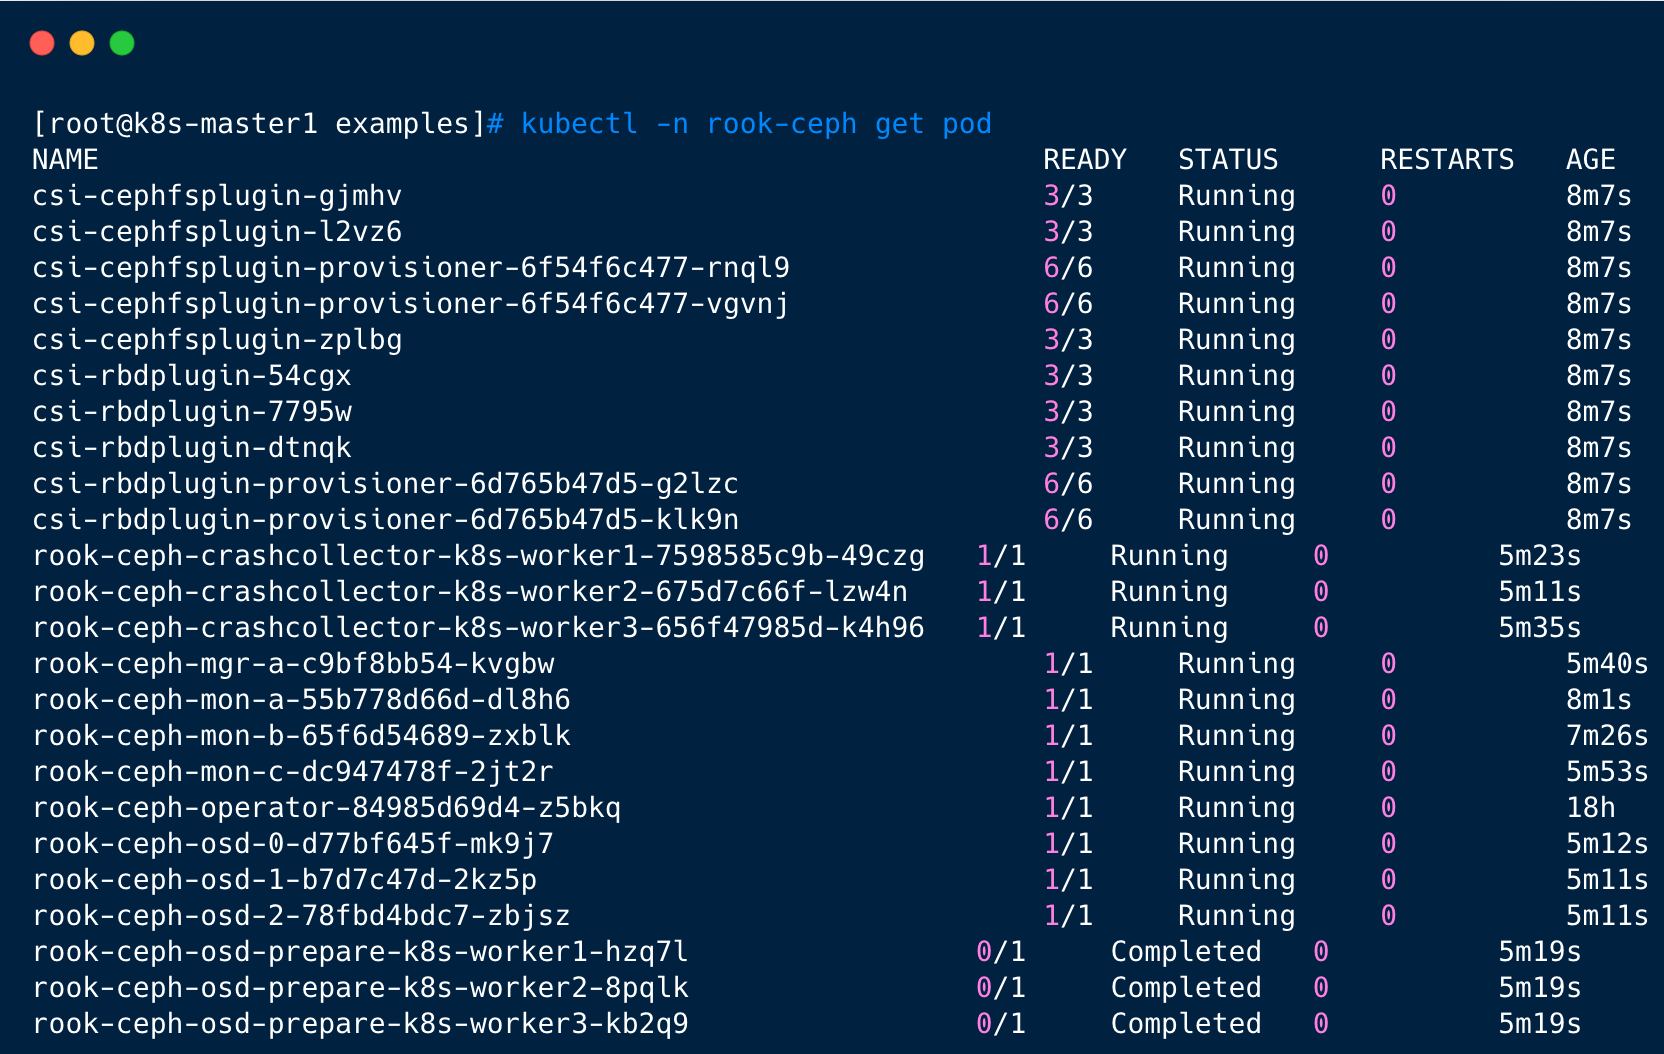The height and width of the screenshot is (1054, 1664).
Task: Click the red close window button
Action: coord(42,43)
